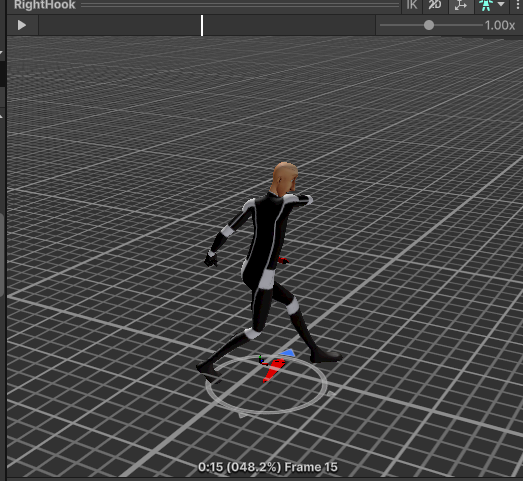The image size is (523, 481).
Task: Click the collapse arrow at left edge
Action: pos(1,53)
